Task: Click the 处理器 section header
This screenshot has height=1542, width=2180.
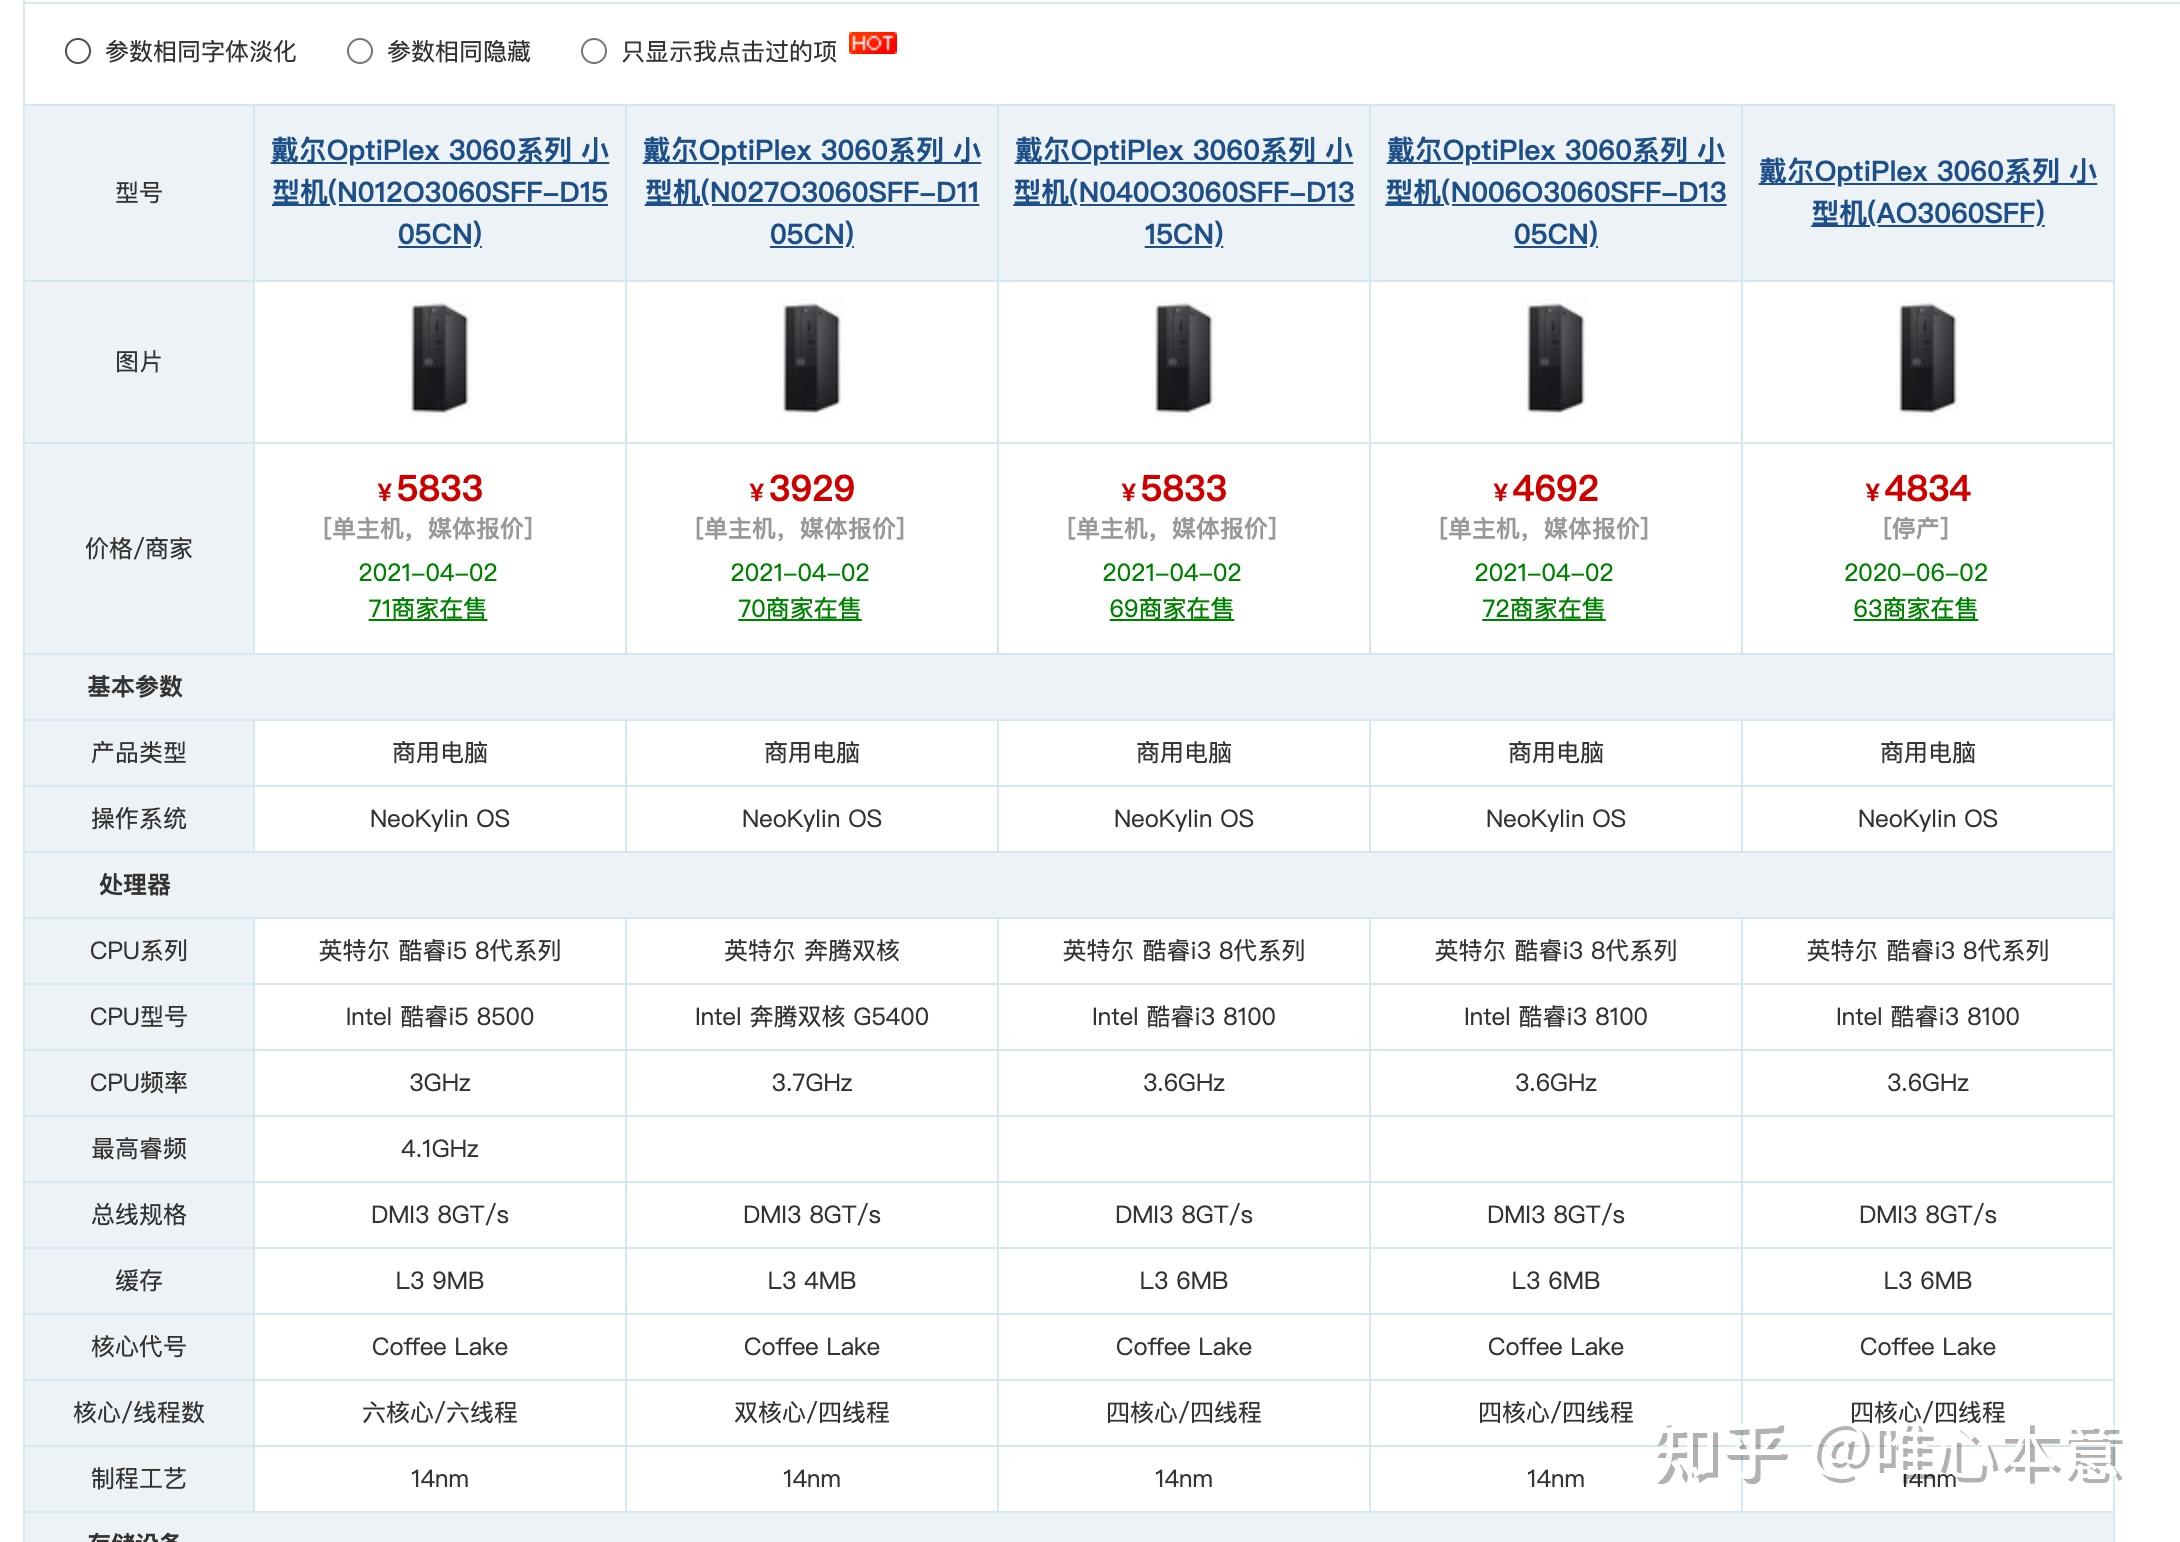Action: pos(135,885)
